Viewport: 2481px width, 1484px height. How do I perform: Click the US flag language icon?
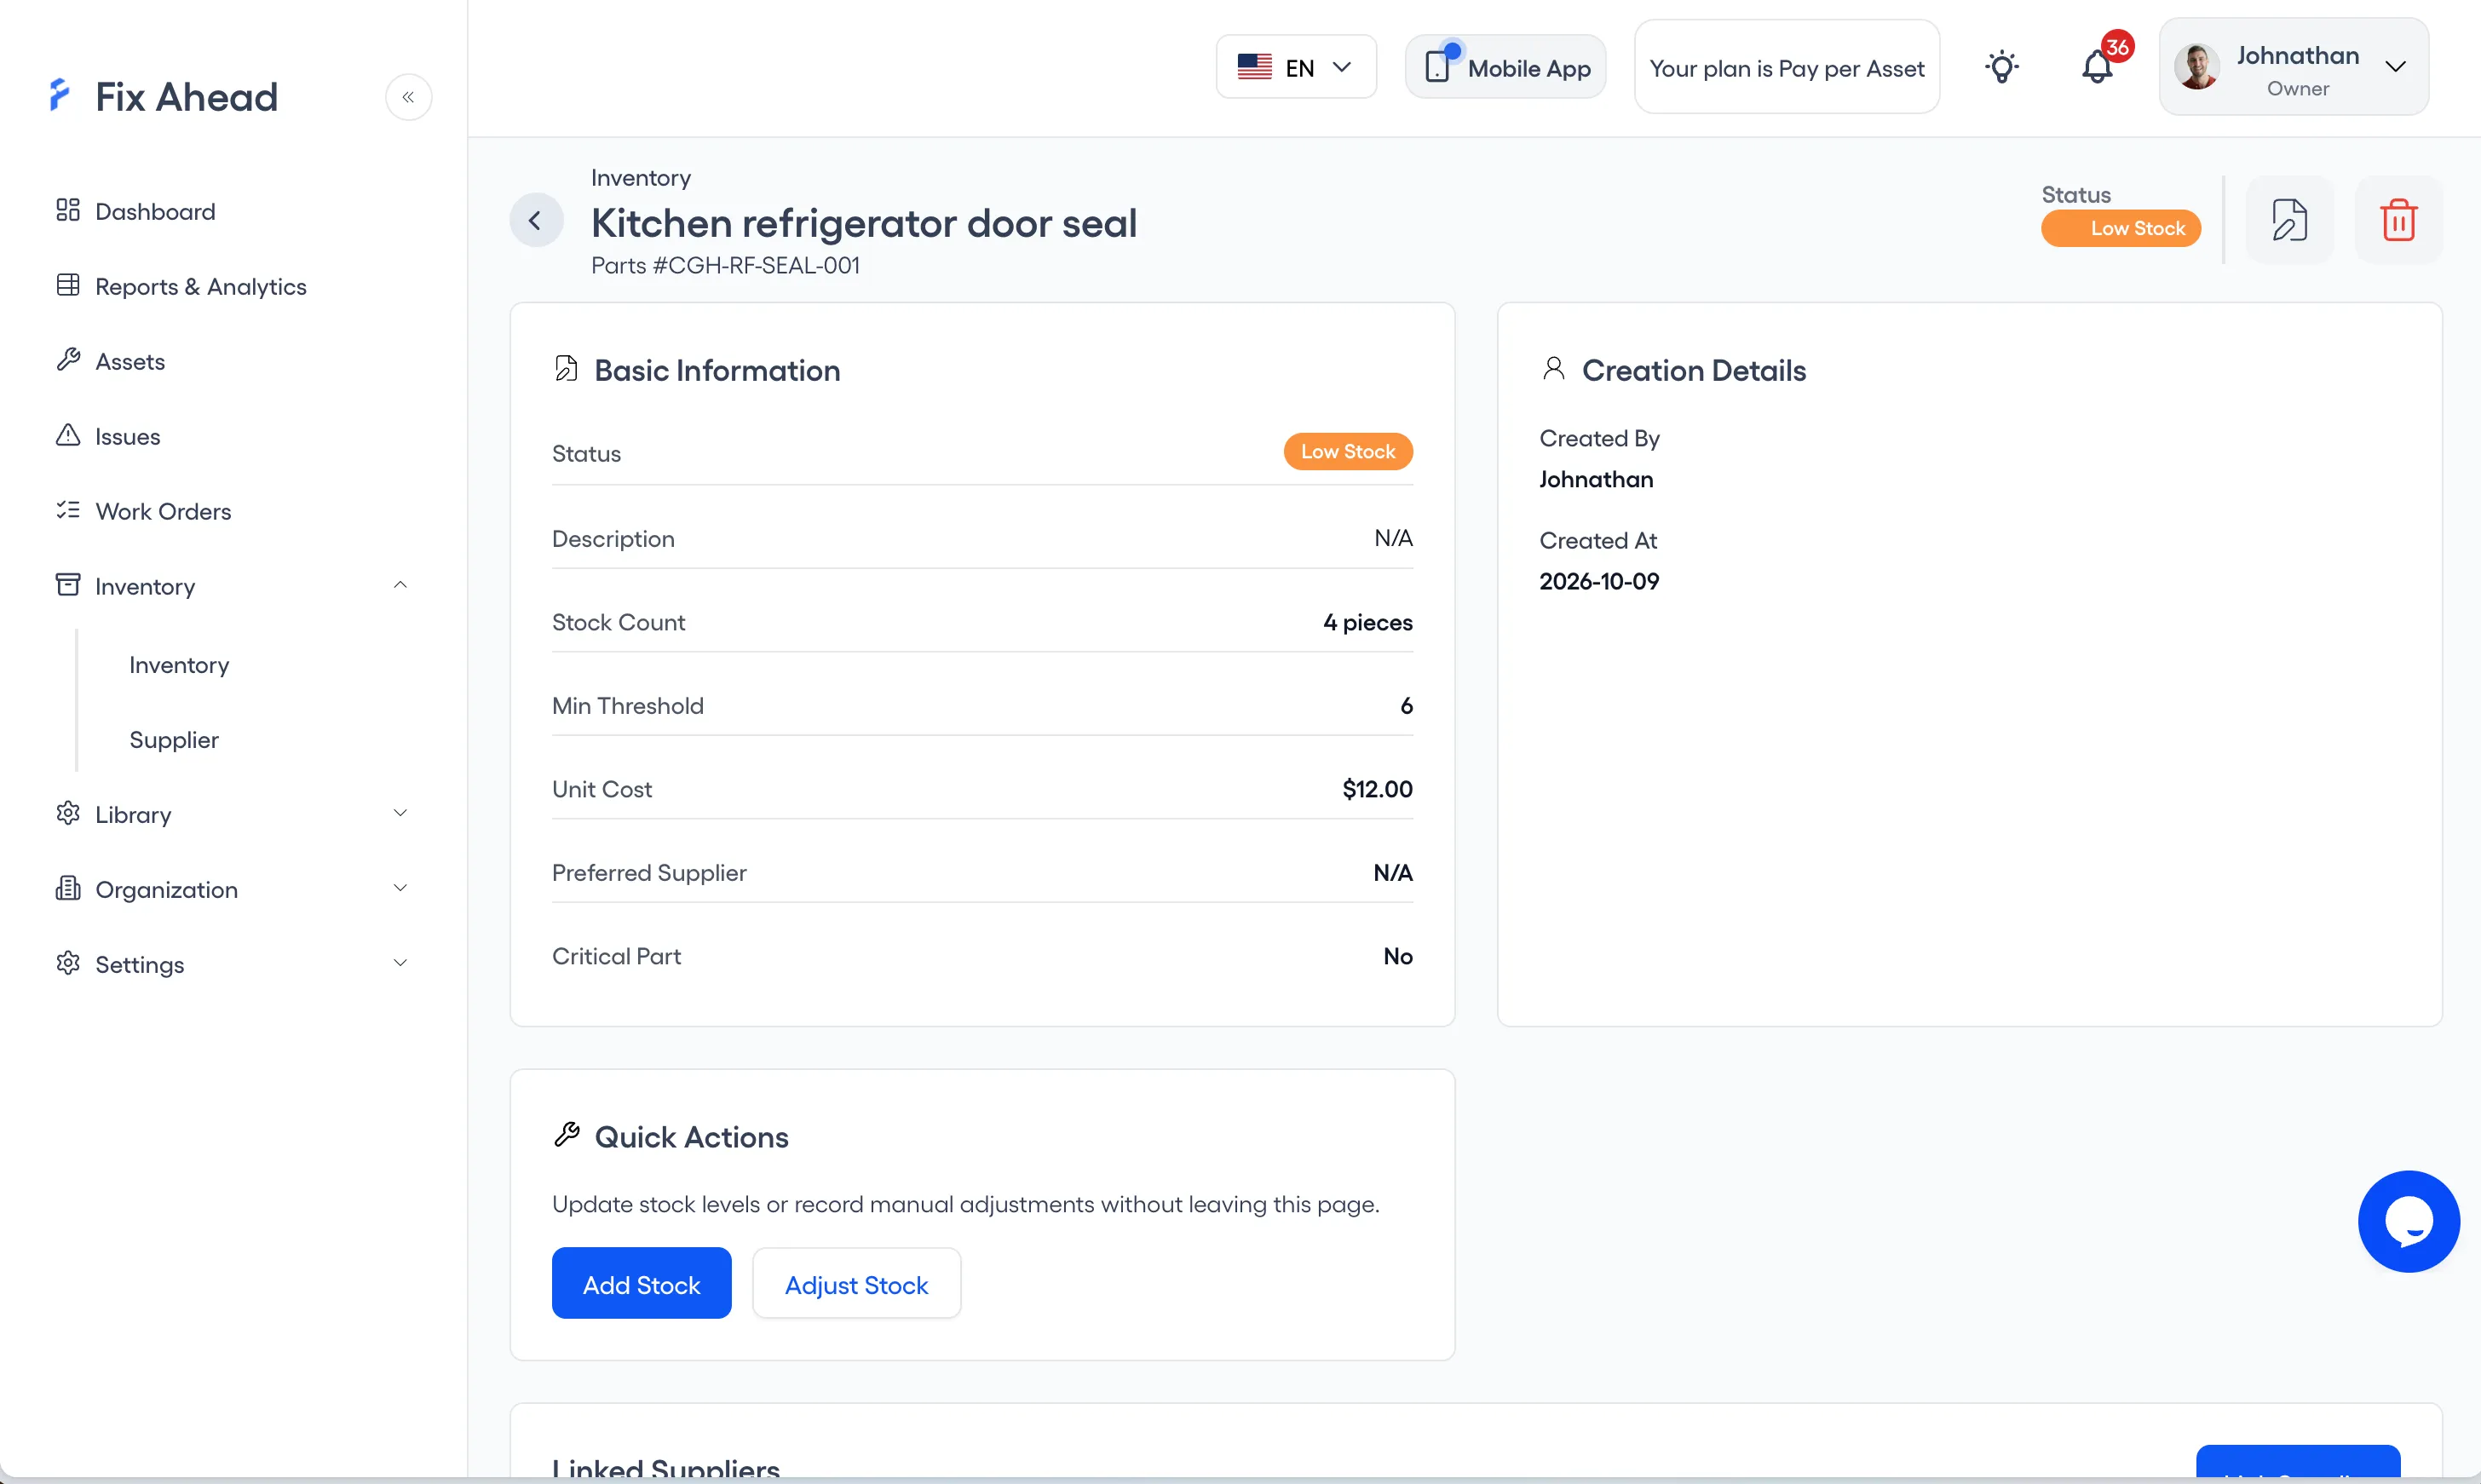[x=1254, y=67]
